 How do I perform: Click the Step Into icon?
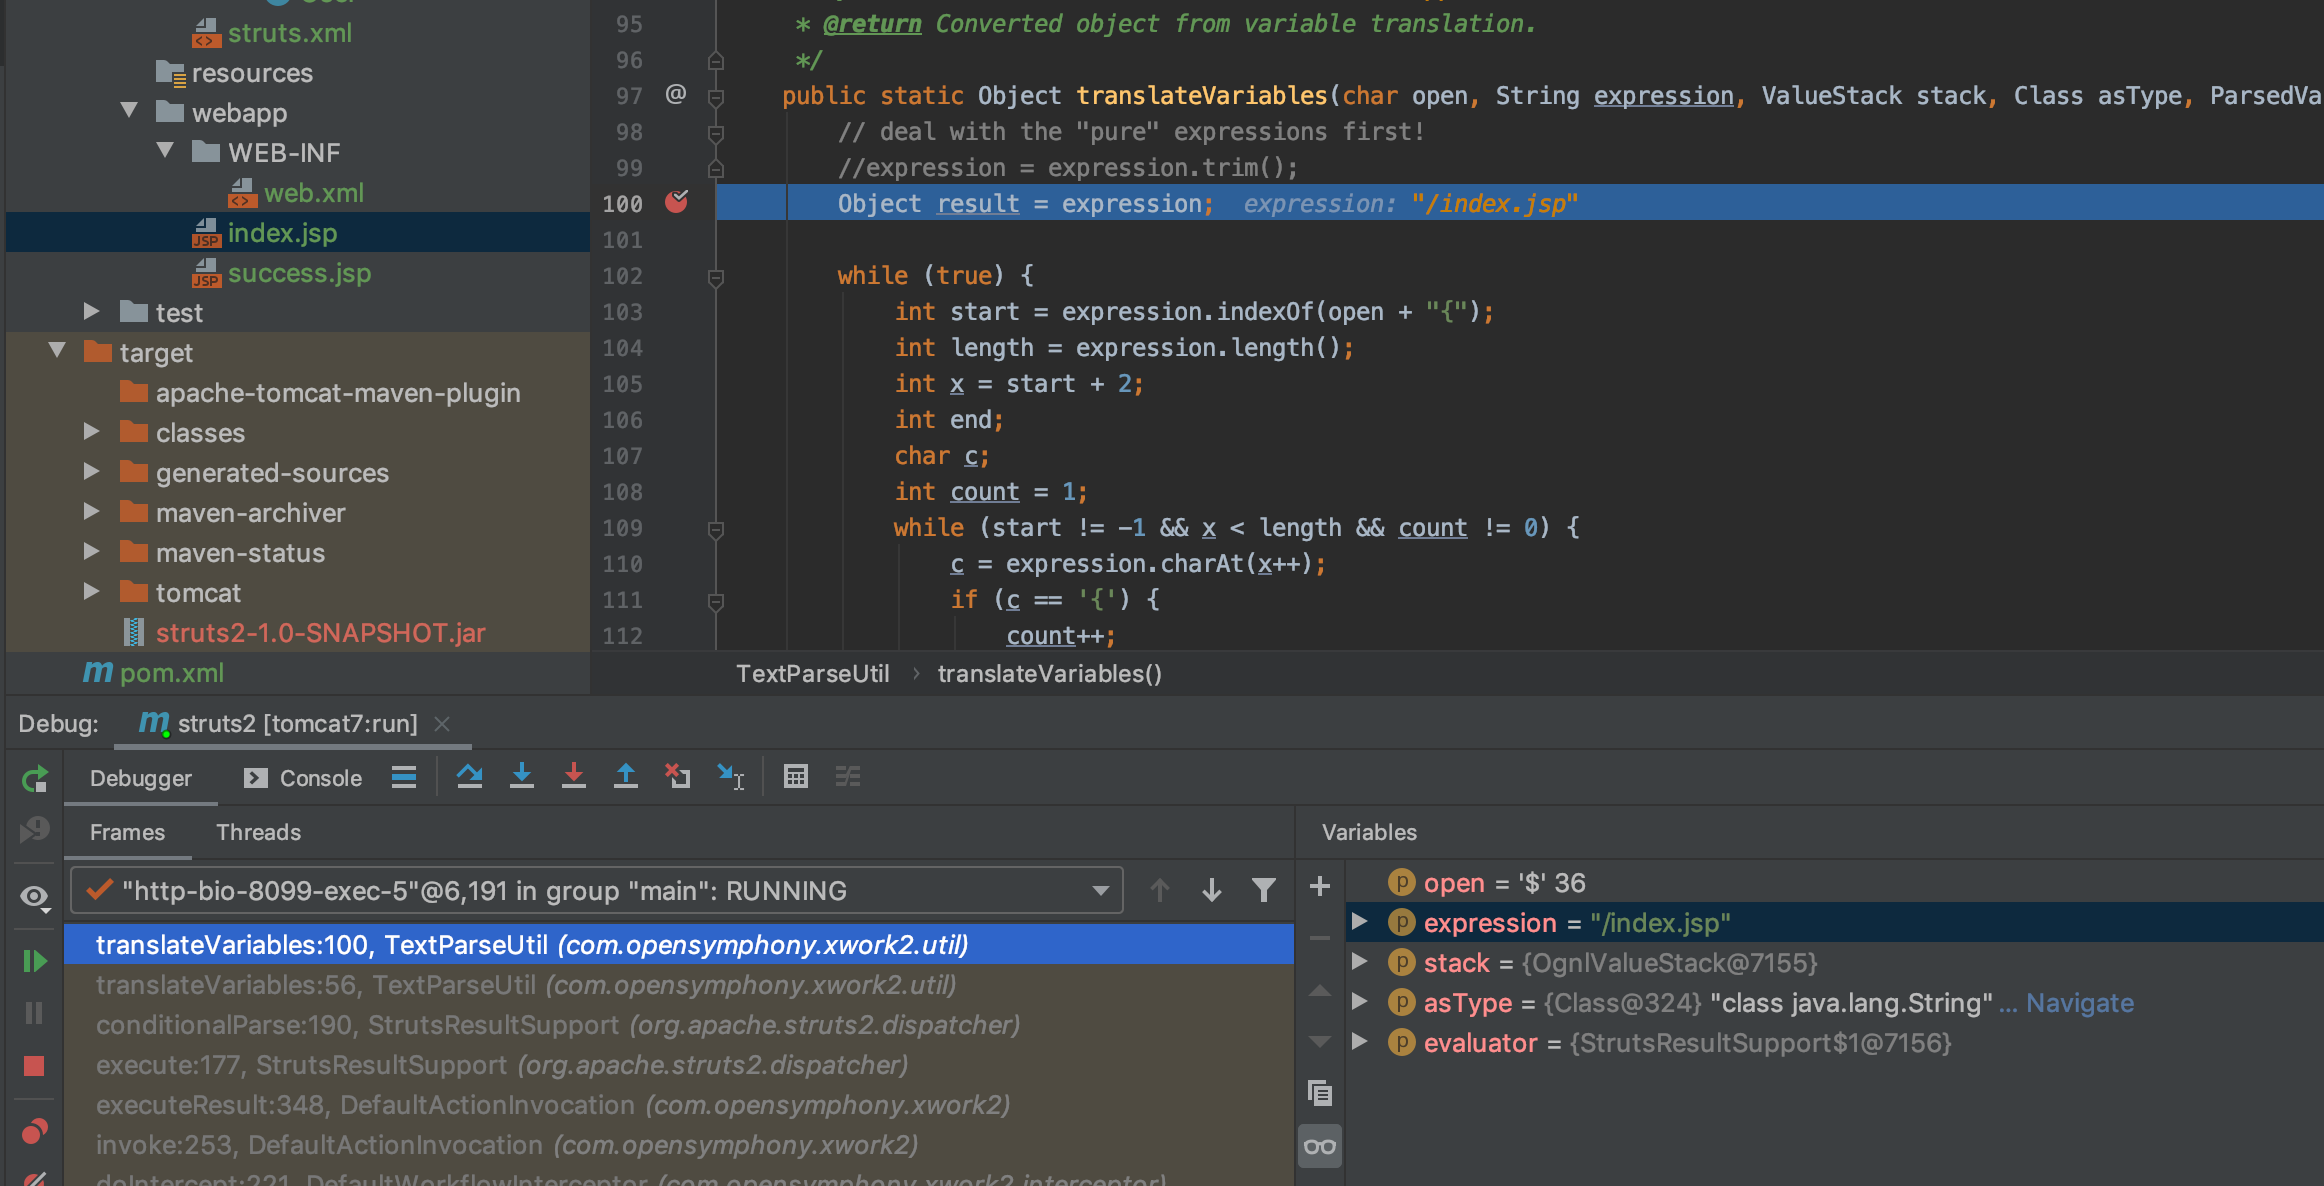pos(521,777)
